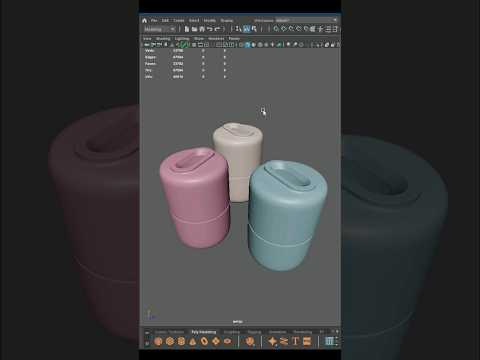Viewport: 480px width, 360px height.
Task: Click the Faces label in the HUD
Action: tap(150, 64)
